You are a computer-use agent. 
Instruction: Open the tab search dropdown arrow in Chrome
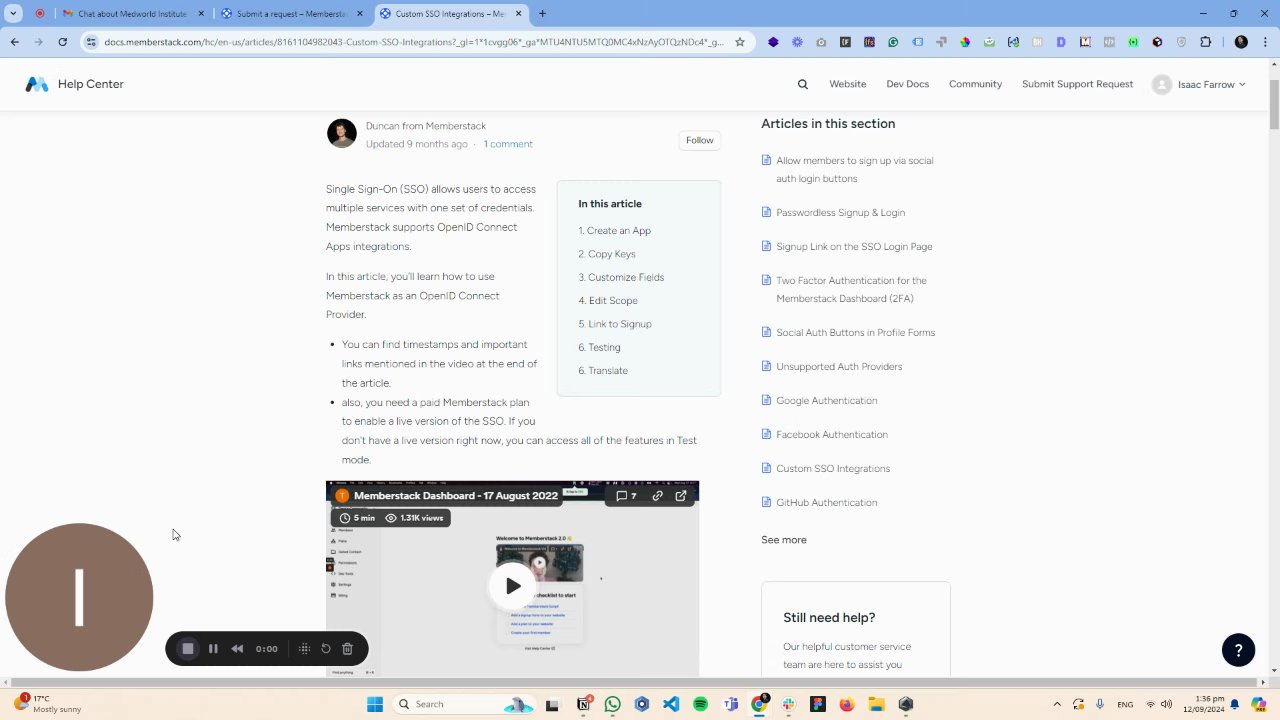pos(14,14)
